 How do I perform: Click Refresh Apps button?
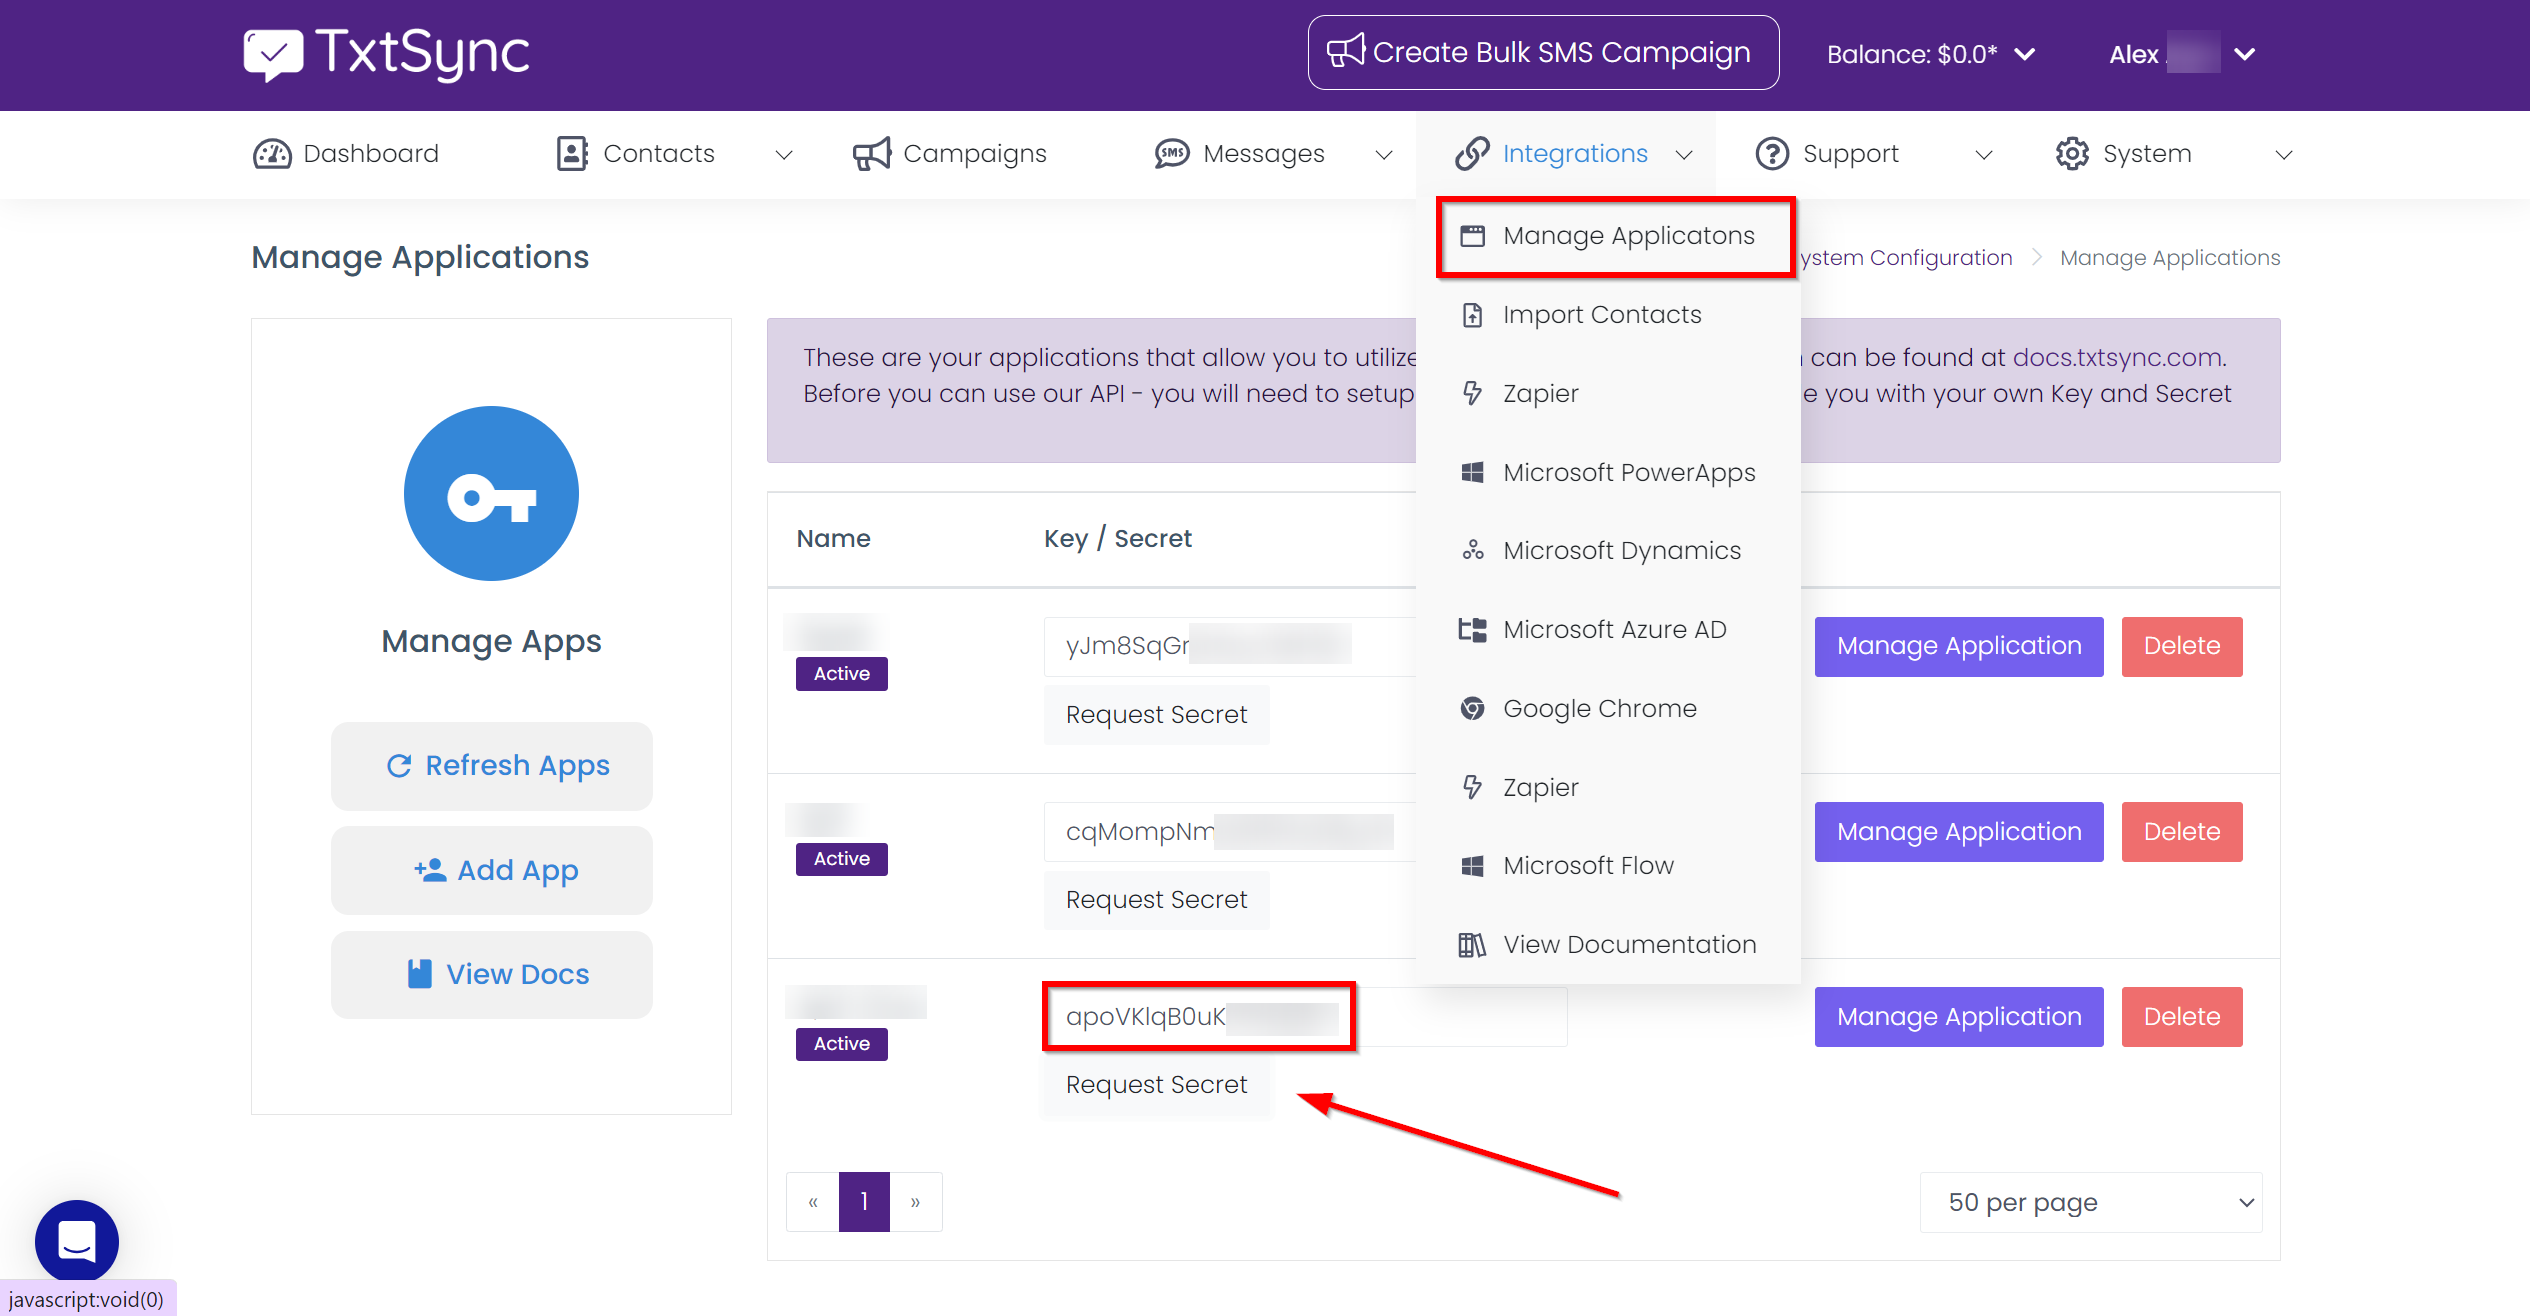[491, 766]
